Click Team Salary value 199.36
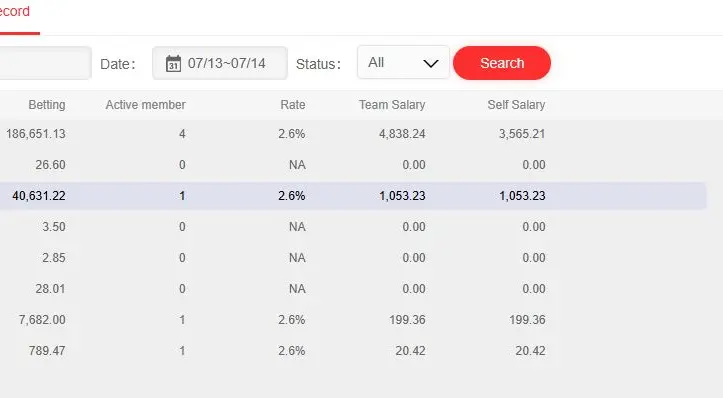The width and height of the screenshot is (723, 398). 407,320
